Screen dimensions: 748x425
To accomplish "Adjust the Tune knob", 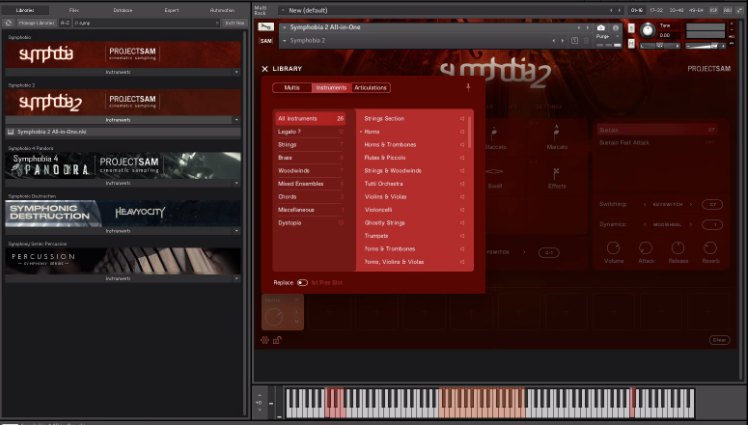I will pyautogui.click(x=647, y=30).
